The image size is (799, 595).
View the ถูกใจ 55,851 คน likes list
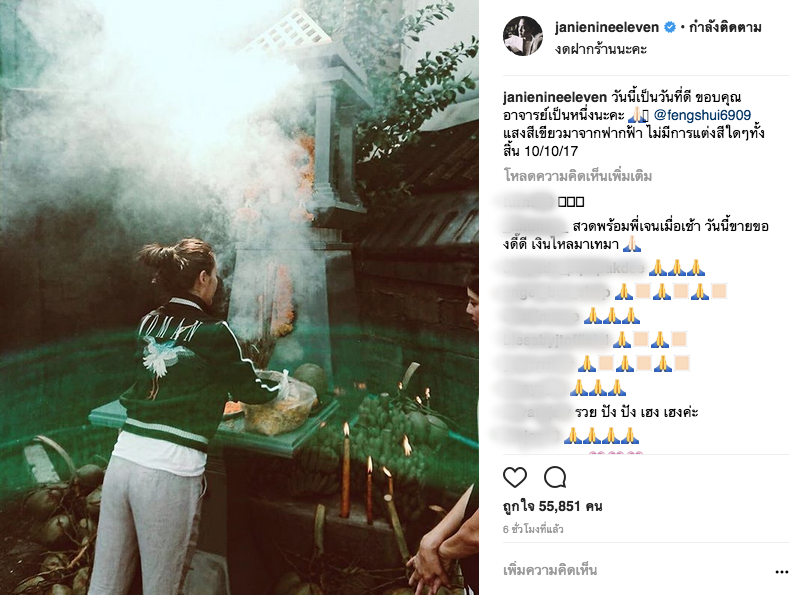pos(552,506)
